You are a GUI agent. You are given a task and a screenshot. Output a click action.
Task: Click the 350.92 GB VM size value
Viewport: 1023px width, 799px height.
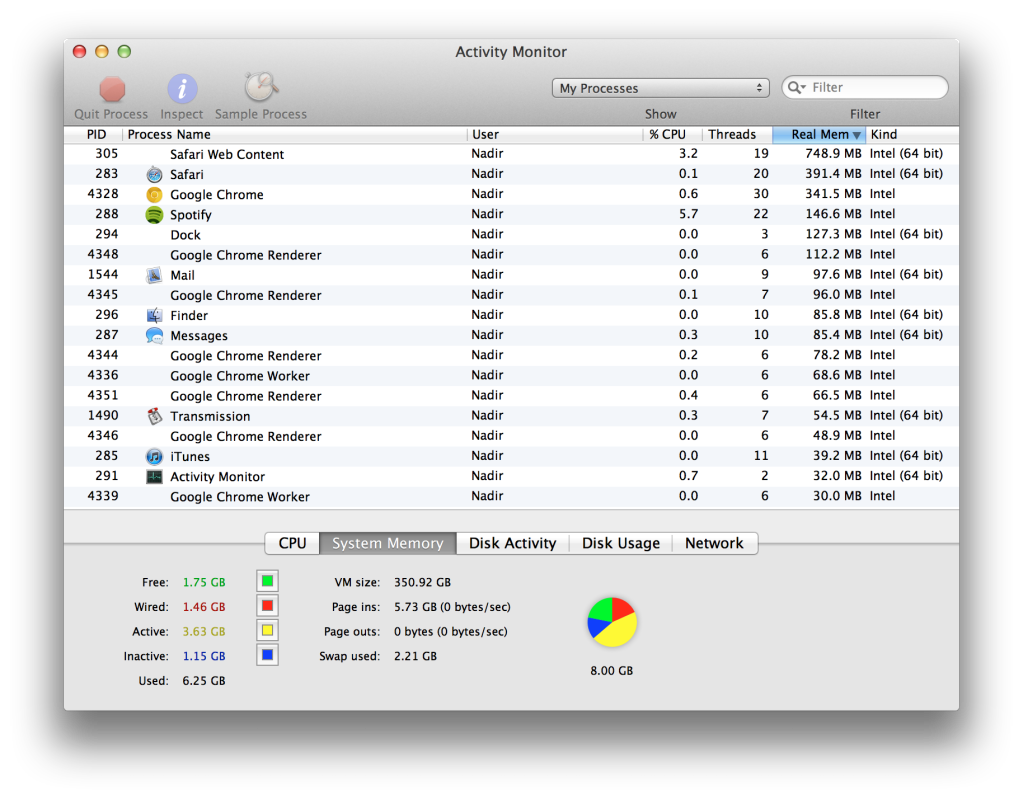point(422,582)
